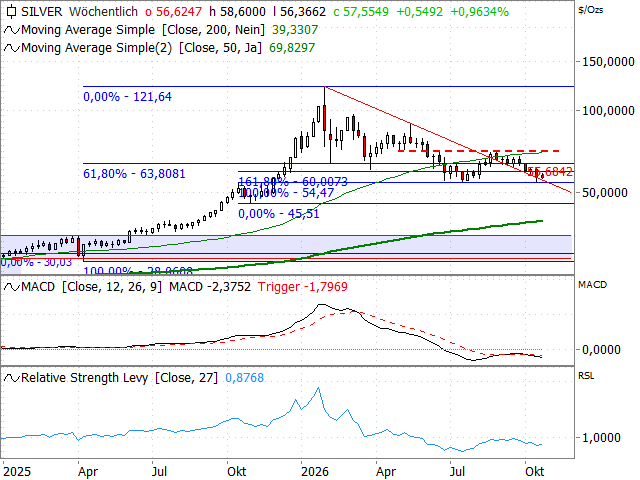640x480 pixels.
Task: Click the last Okt label after 2026
Action: click(534, 472)
